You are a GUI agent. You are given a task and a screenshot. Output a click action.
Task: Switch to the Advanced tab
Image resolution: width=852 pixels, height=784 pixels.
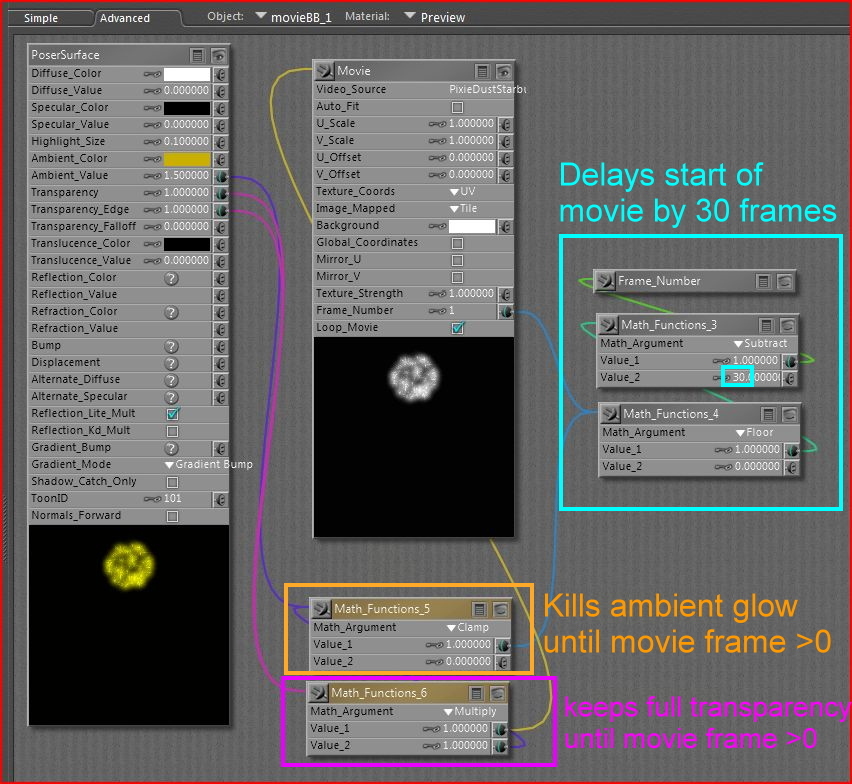coord(125,18)
